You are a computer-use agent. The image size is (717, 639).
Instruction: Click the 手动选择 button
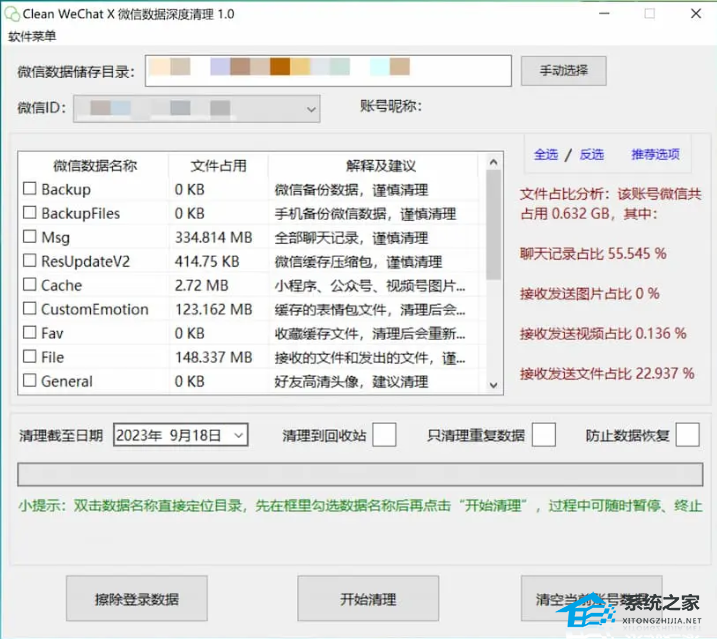(x=563, y=71)
